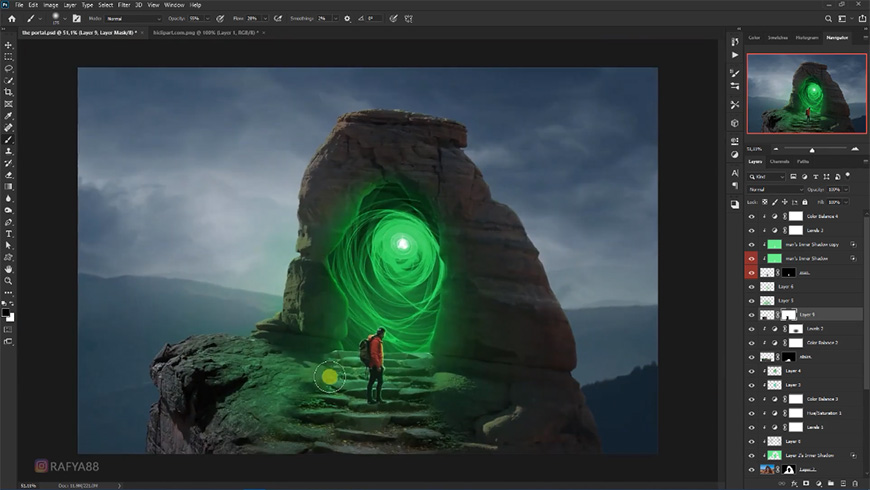Viewport: 870px width, 490px height.
Task: Select the Move tool
Action: (x=8, y=45)
